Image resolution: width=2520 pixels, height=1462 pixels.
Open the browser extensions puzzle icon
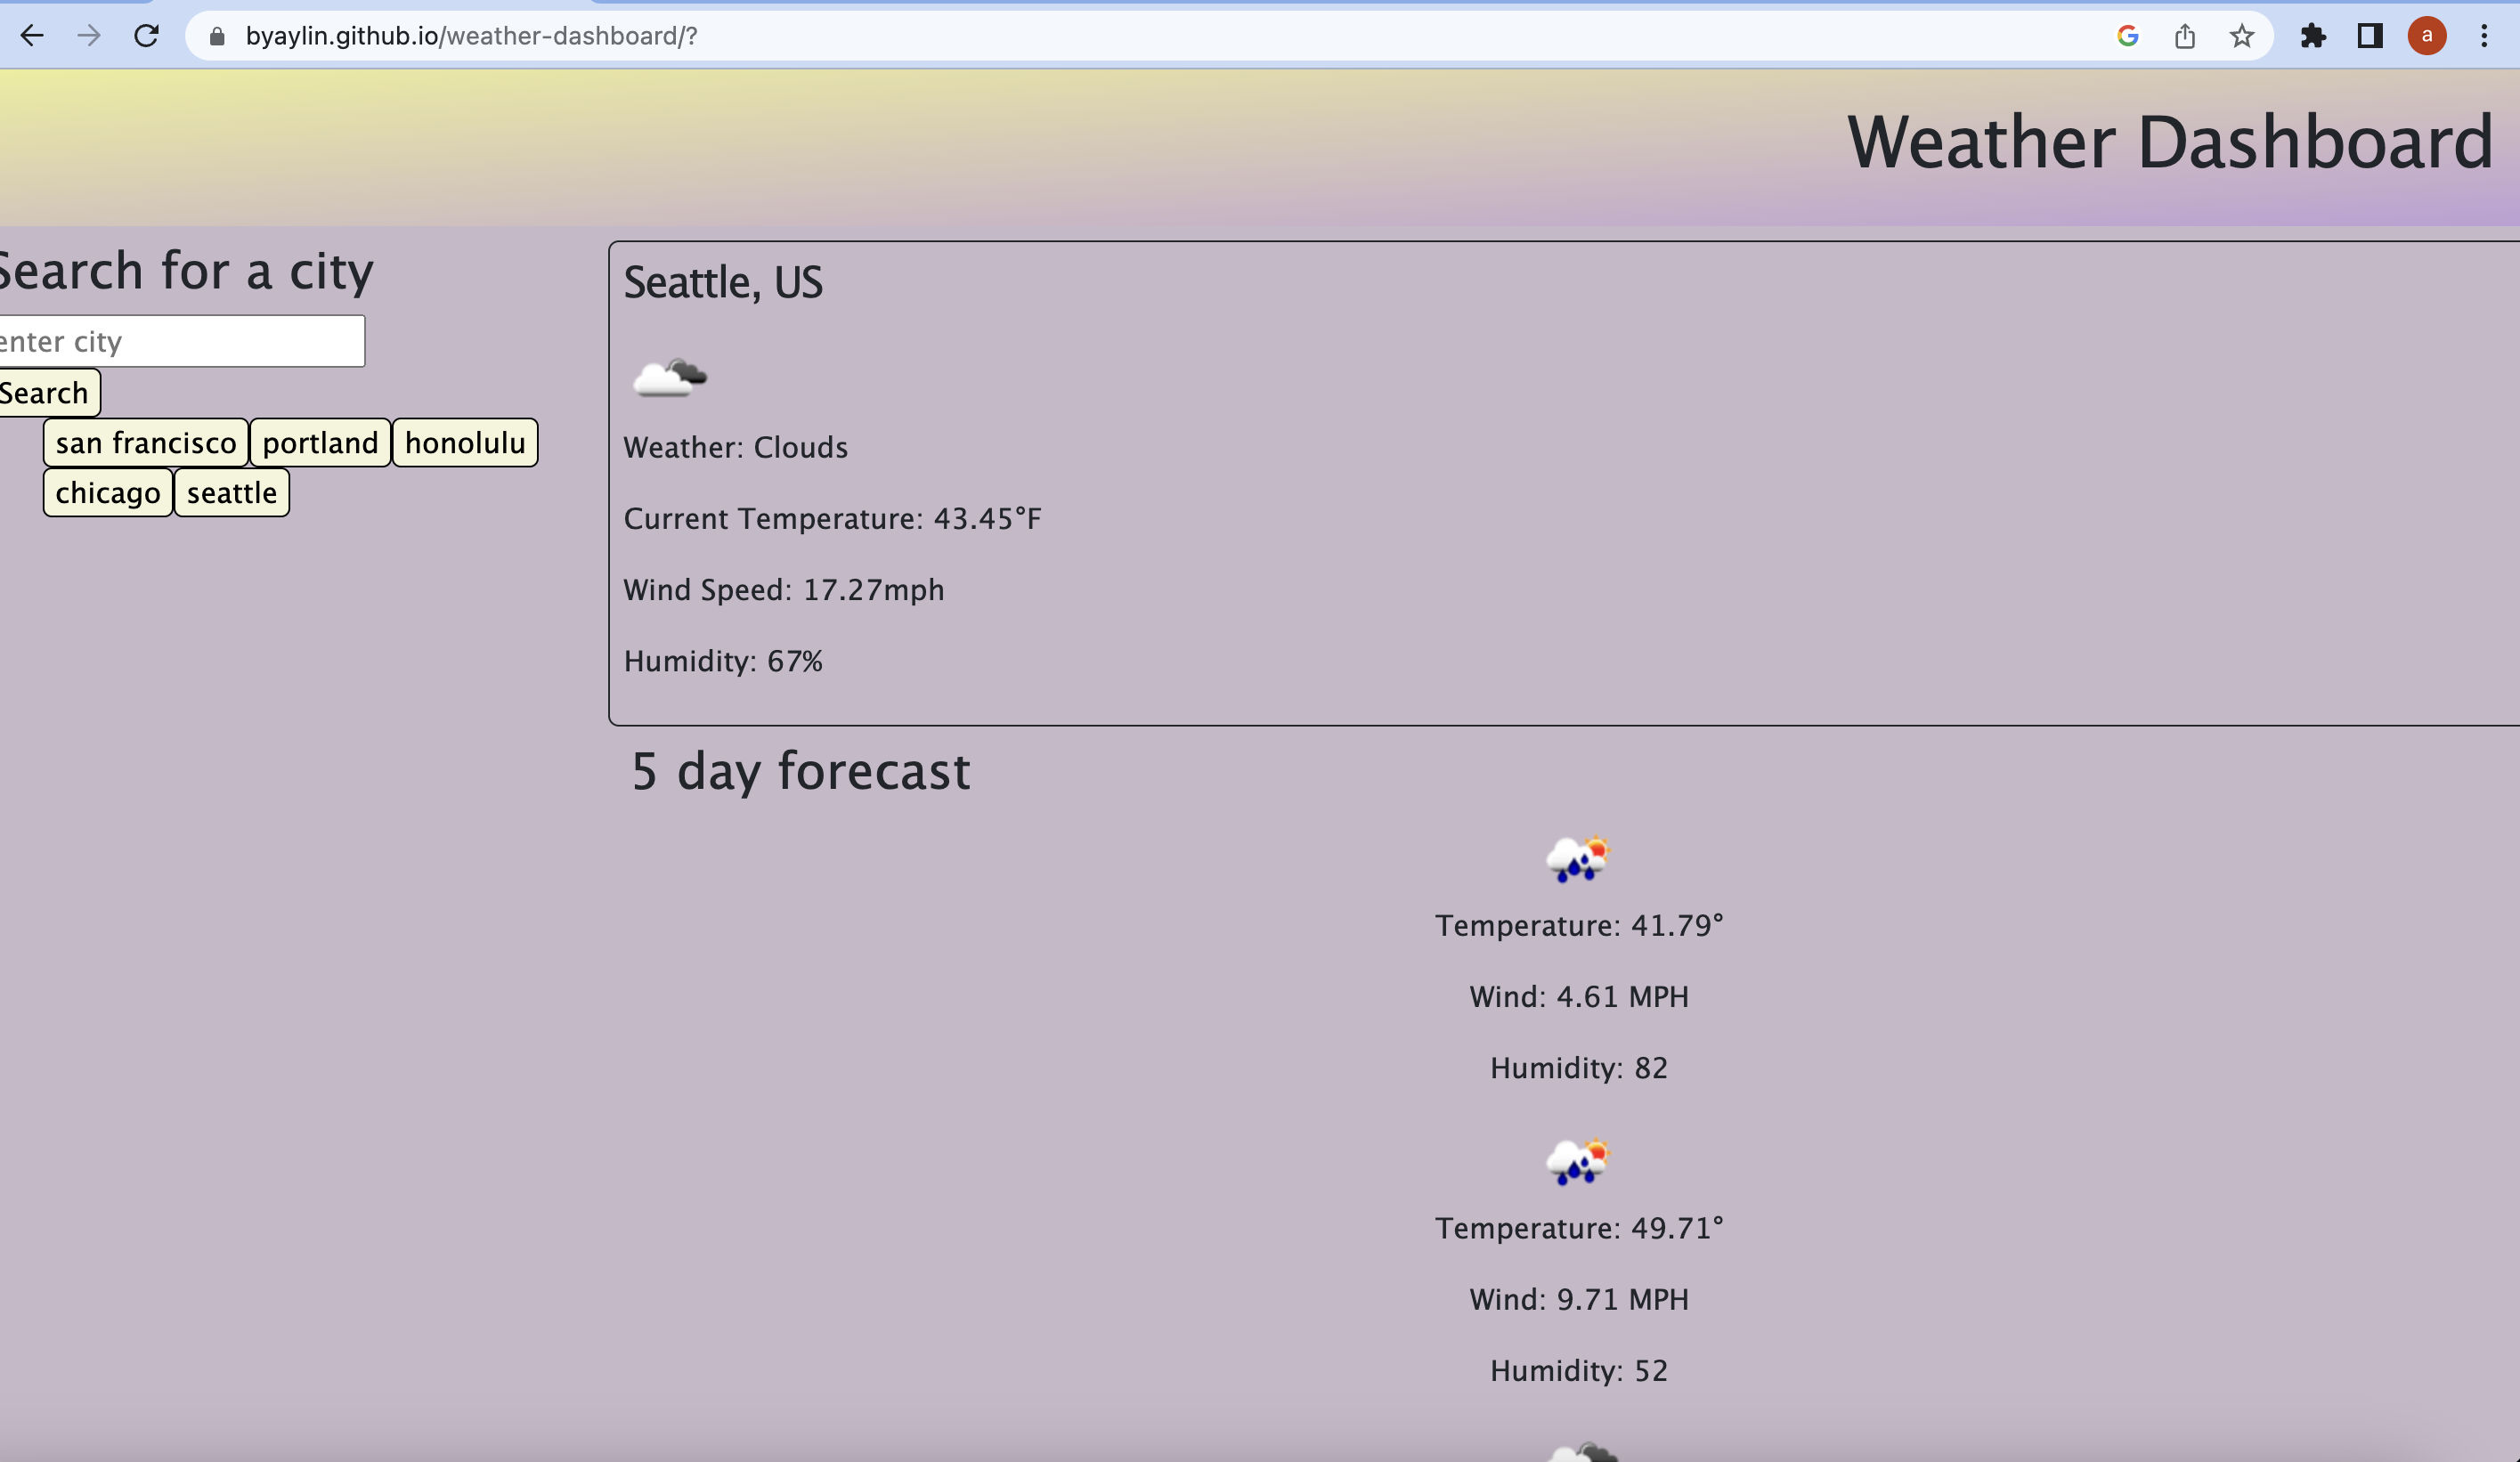click(2313, 36)
